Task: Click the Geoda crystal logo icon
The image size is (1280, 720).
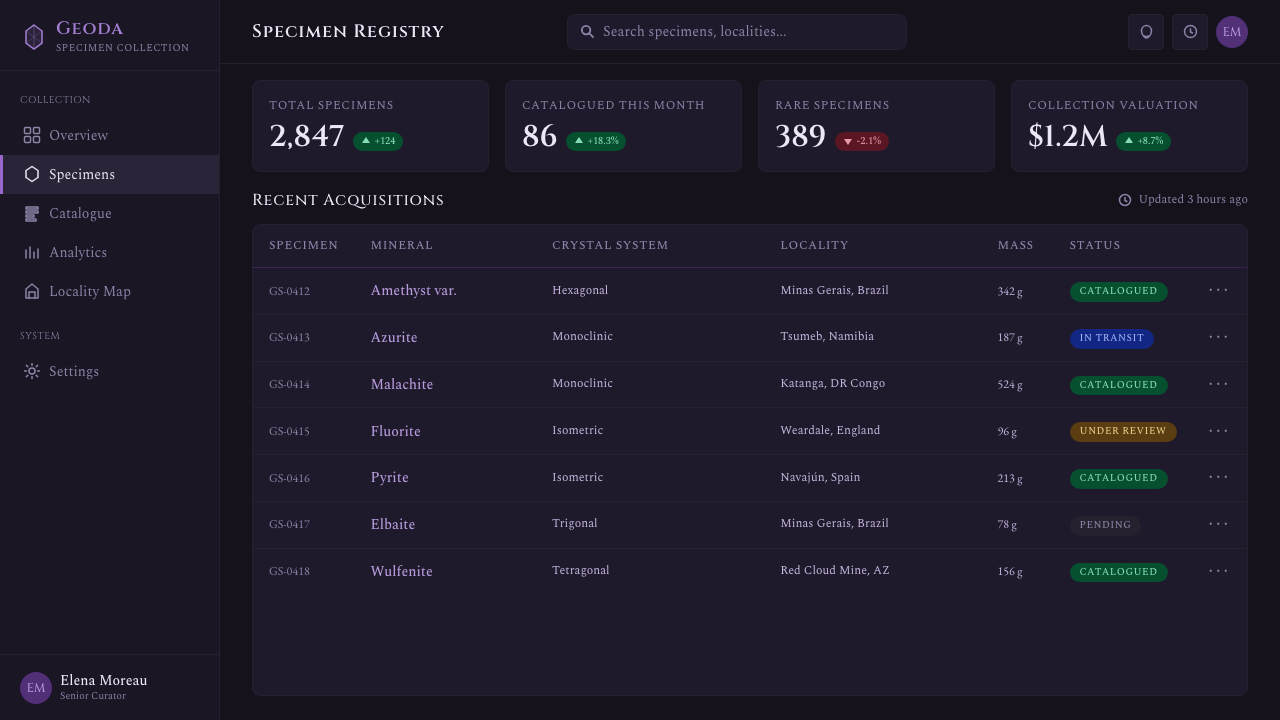Action: coord(34,37)
